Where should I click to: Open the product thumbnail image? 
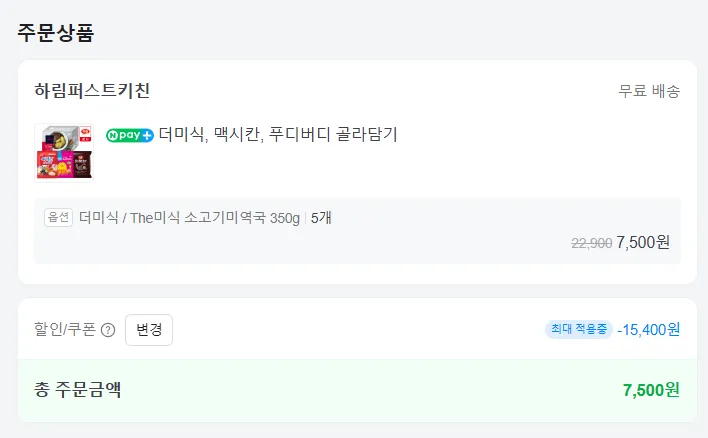click(x=64, y=152)
